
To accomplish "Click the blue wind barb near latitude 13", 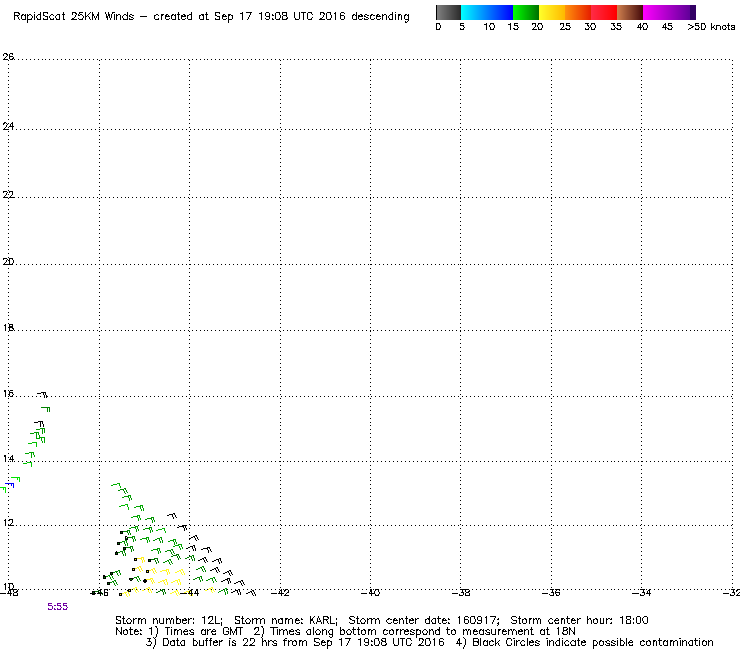I will point(10,485).
